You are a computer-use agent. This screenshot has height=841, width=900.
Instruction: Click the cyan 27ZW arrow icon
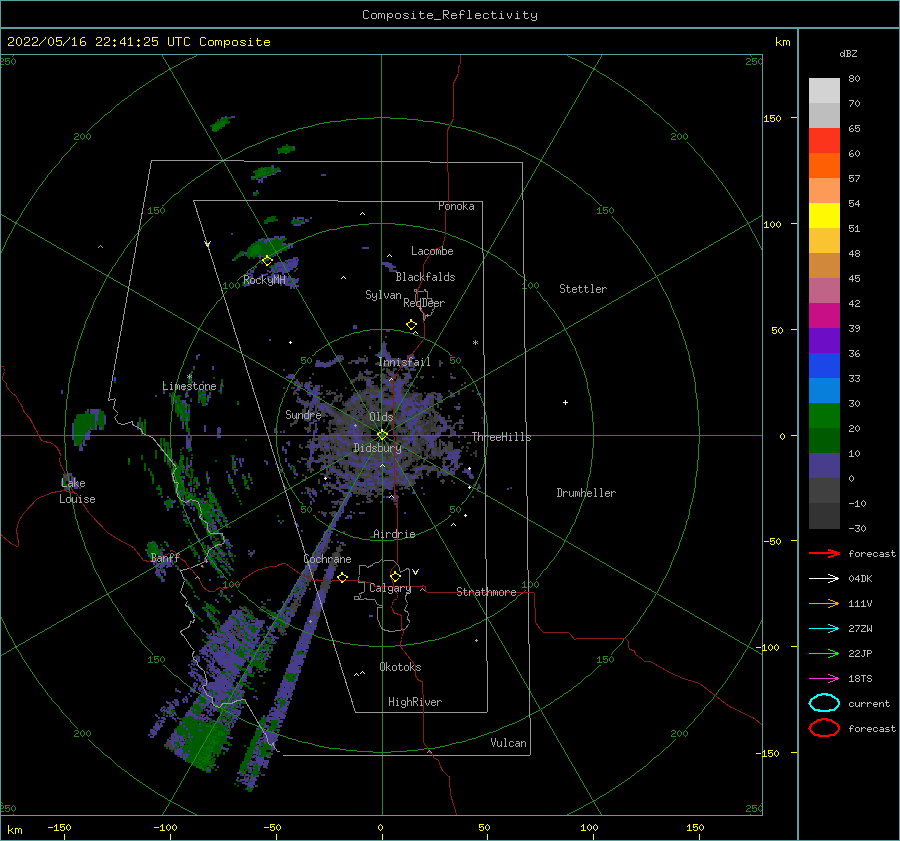(x=824, y=629)
